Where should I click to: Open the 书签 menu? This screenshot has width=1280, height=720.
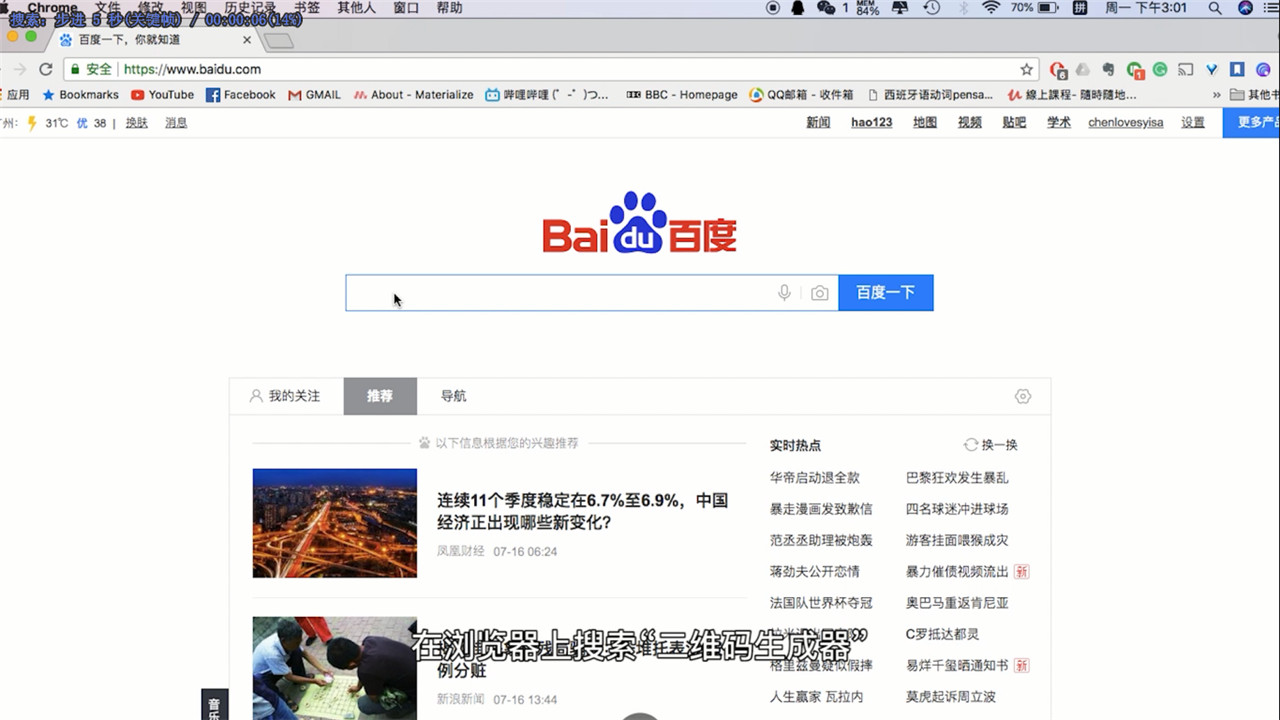click(307, 8)
